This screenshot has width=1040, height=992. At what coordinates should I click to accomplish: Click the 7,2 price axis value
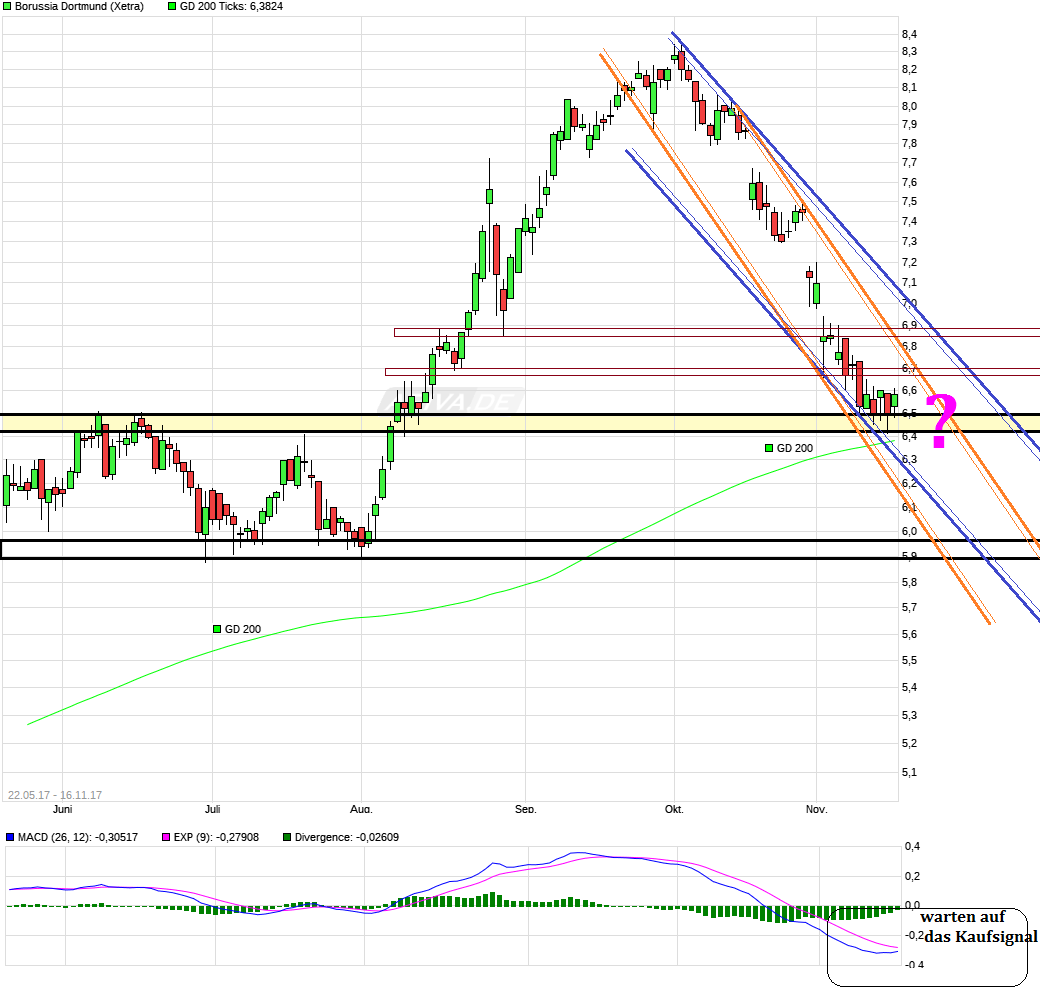click(909, 263)
